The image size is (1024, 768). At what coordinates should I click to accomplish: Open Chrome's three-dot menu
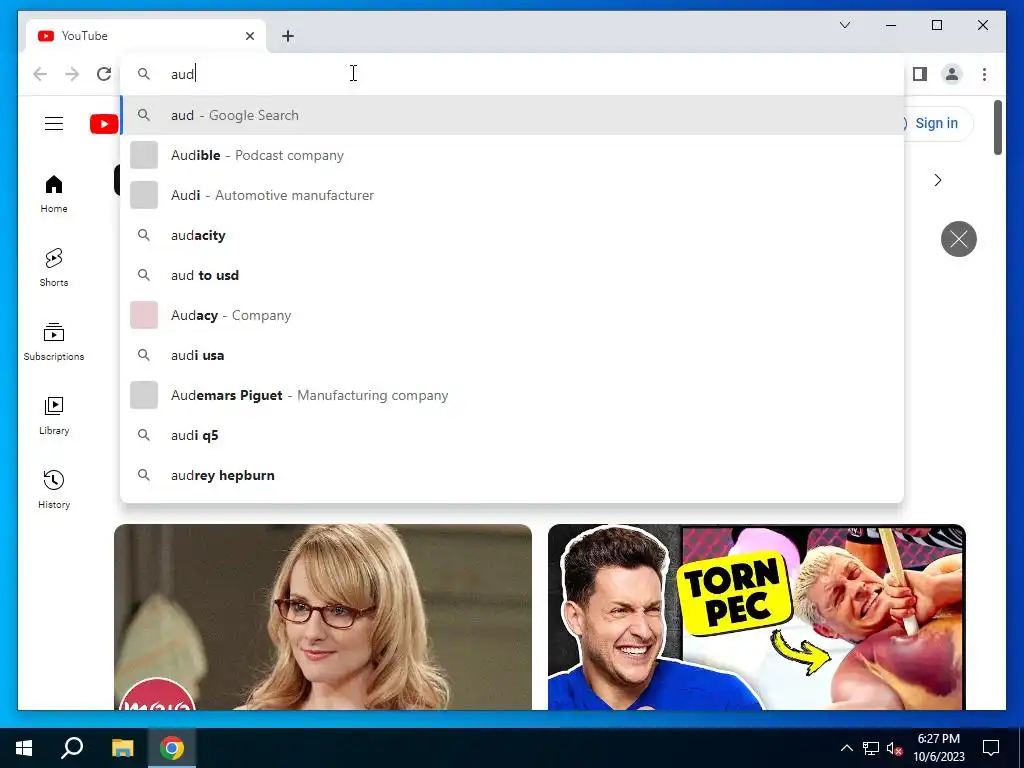click(x=984, y=74)
